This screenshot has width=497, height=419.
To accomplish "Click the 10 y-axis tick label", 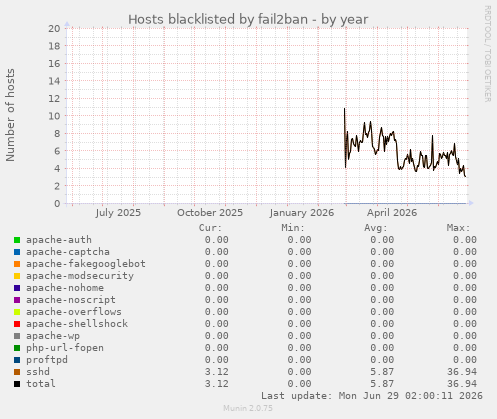I will [x=54, y=116].
